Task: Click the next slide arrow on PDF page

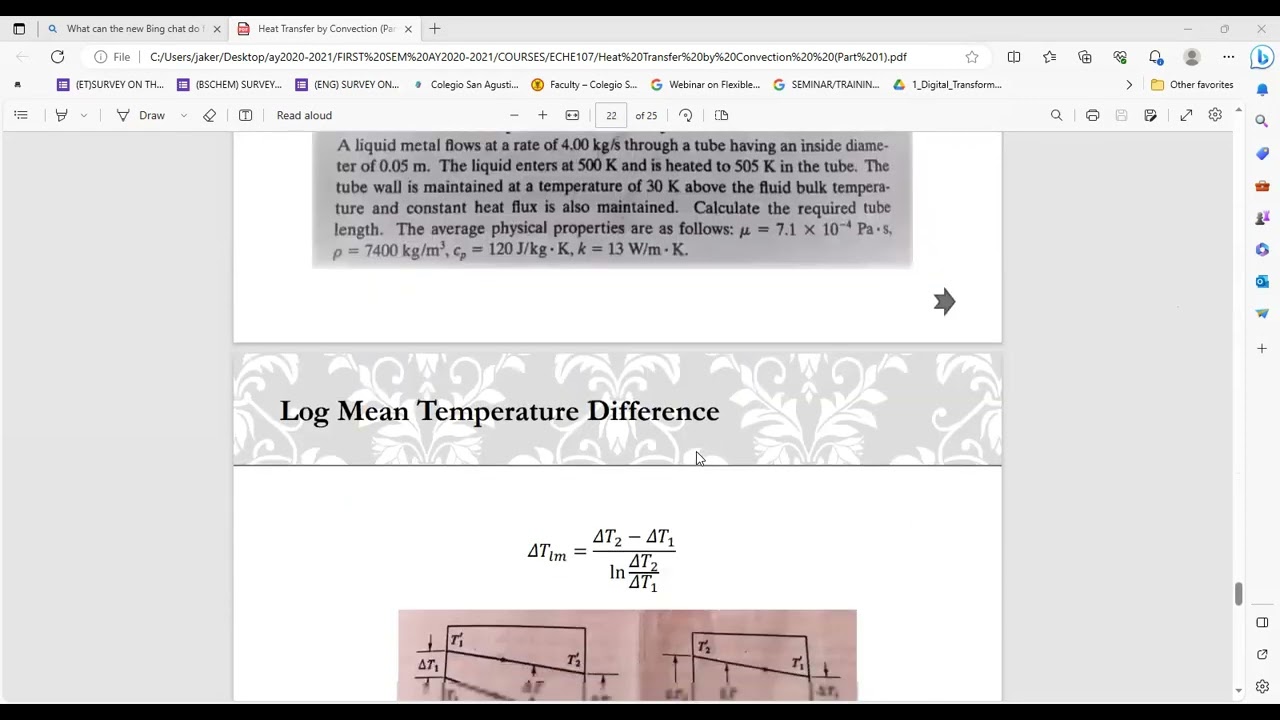Action: point(944,301)
